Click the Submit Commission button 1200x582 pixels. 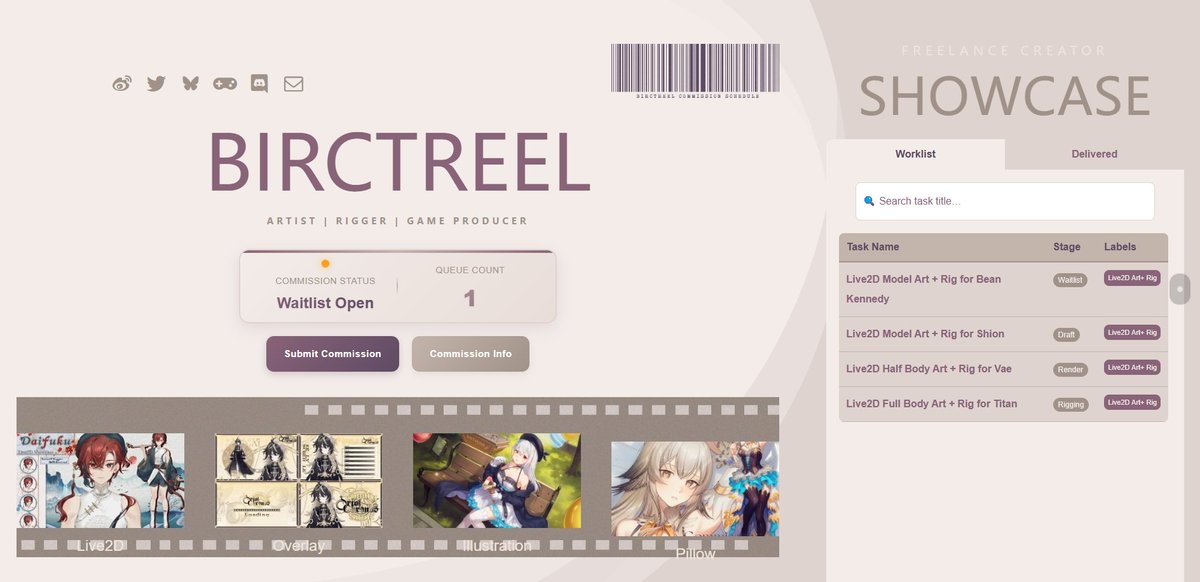(x=332, y=354)
